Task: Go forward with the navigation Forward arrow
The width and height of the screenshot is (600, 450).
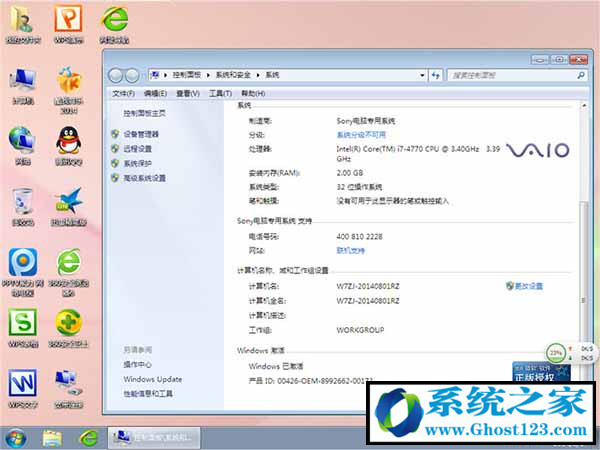Action: [x=132, y=75]
